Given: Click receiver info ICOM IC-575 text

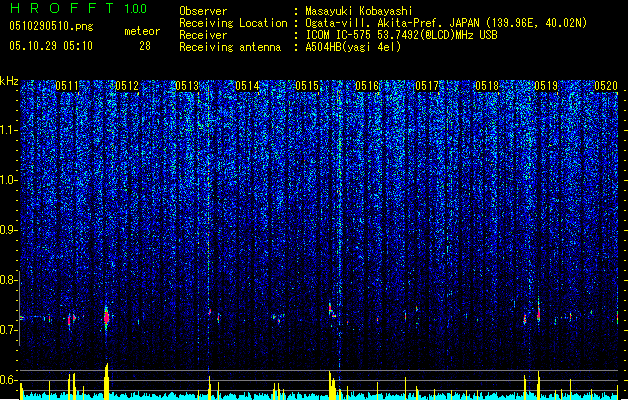Looking at the screenshot, I should coord(401,35).
